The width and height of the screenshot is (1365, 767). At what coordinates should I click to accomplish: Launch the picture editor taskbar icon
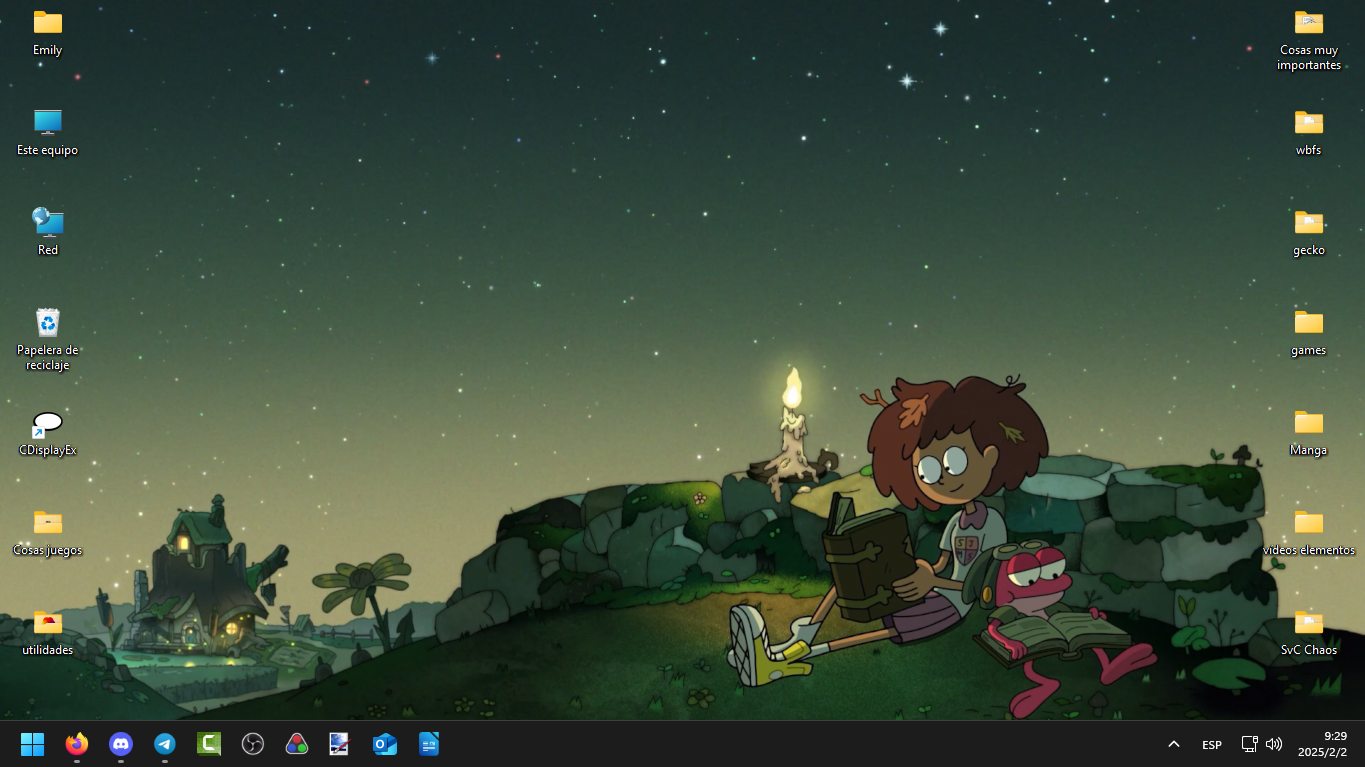point(339,744)
